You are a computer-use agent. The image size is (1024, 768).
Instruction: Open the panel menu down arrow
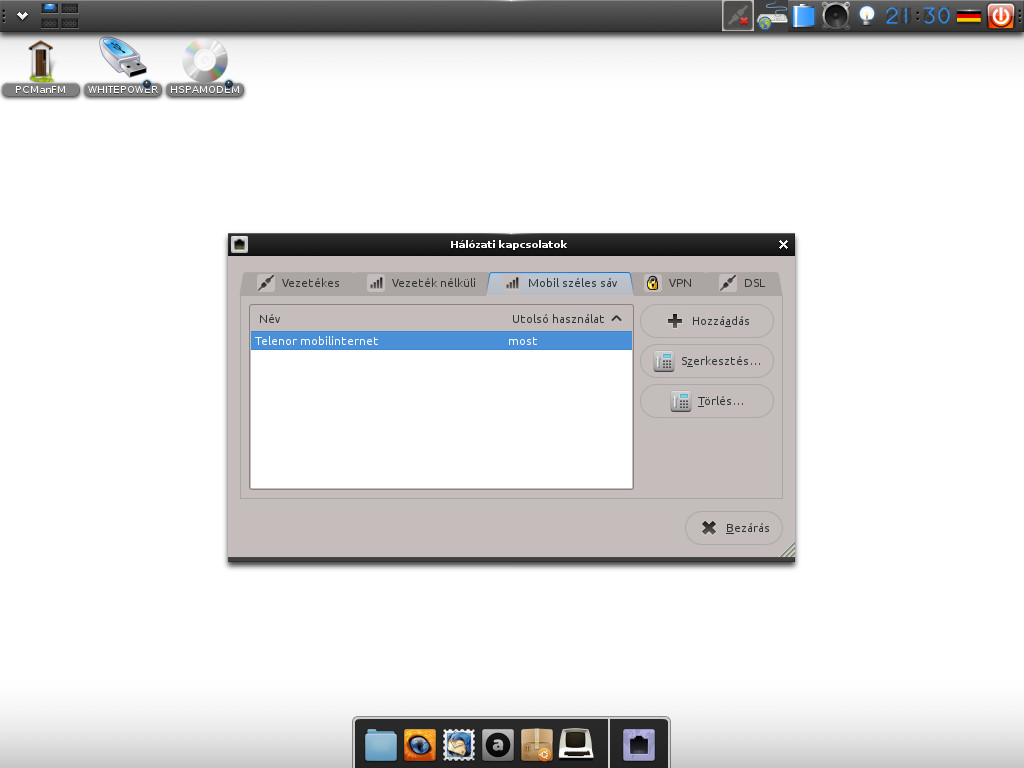coord(22,16)
